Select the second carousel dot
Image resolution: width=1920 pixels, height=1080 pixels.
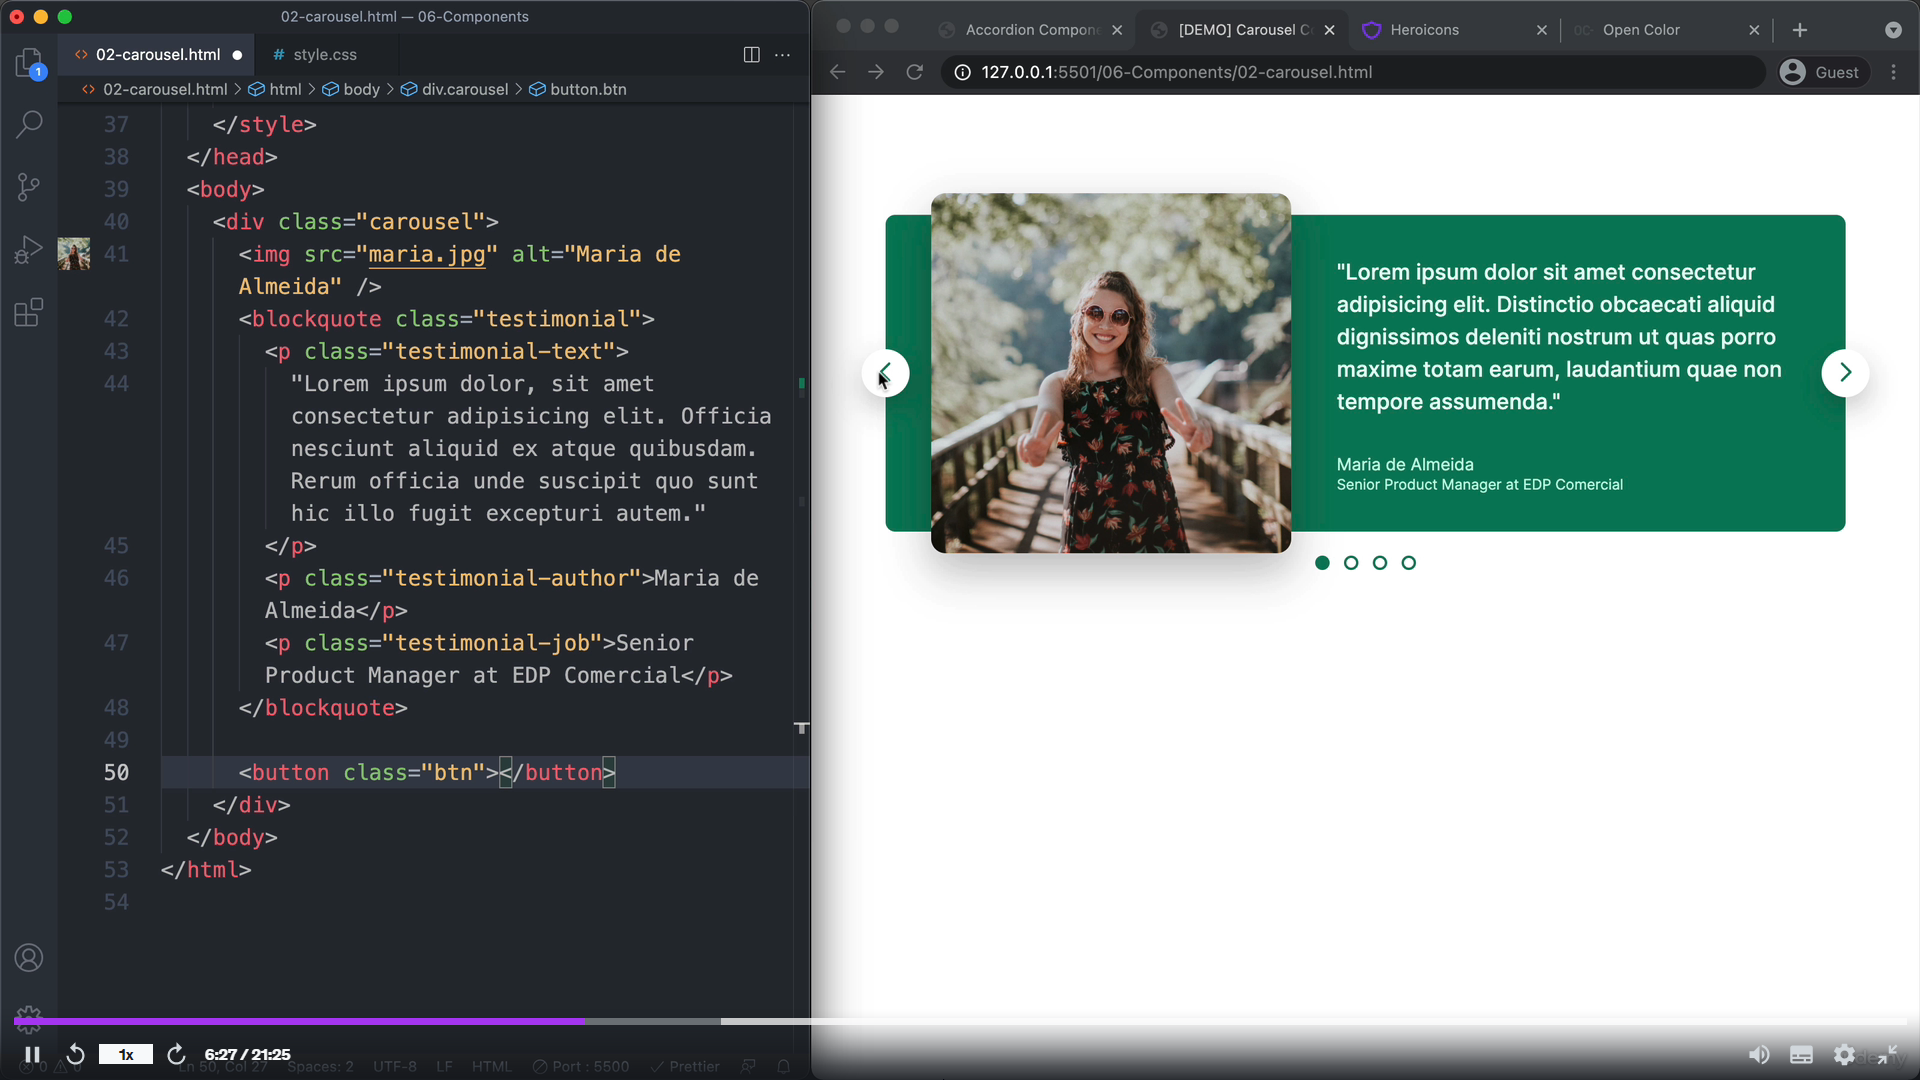point(1351,563)
